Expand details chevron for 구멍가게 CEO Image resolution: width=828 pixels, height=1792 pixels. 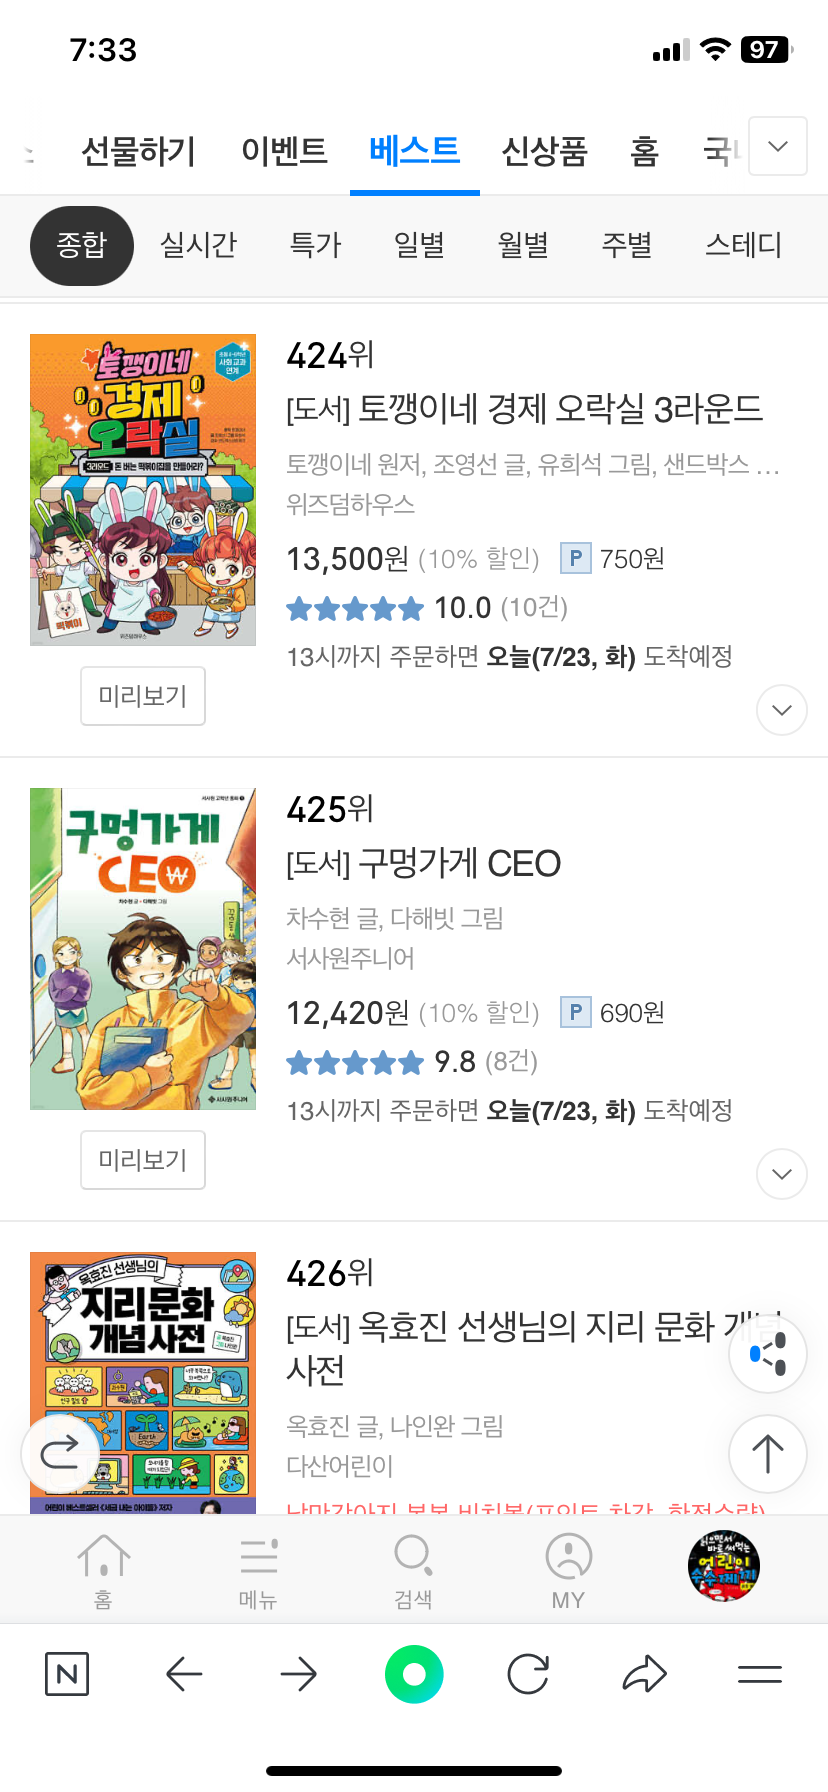(782, 1174)
